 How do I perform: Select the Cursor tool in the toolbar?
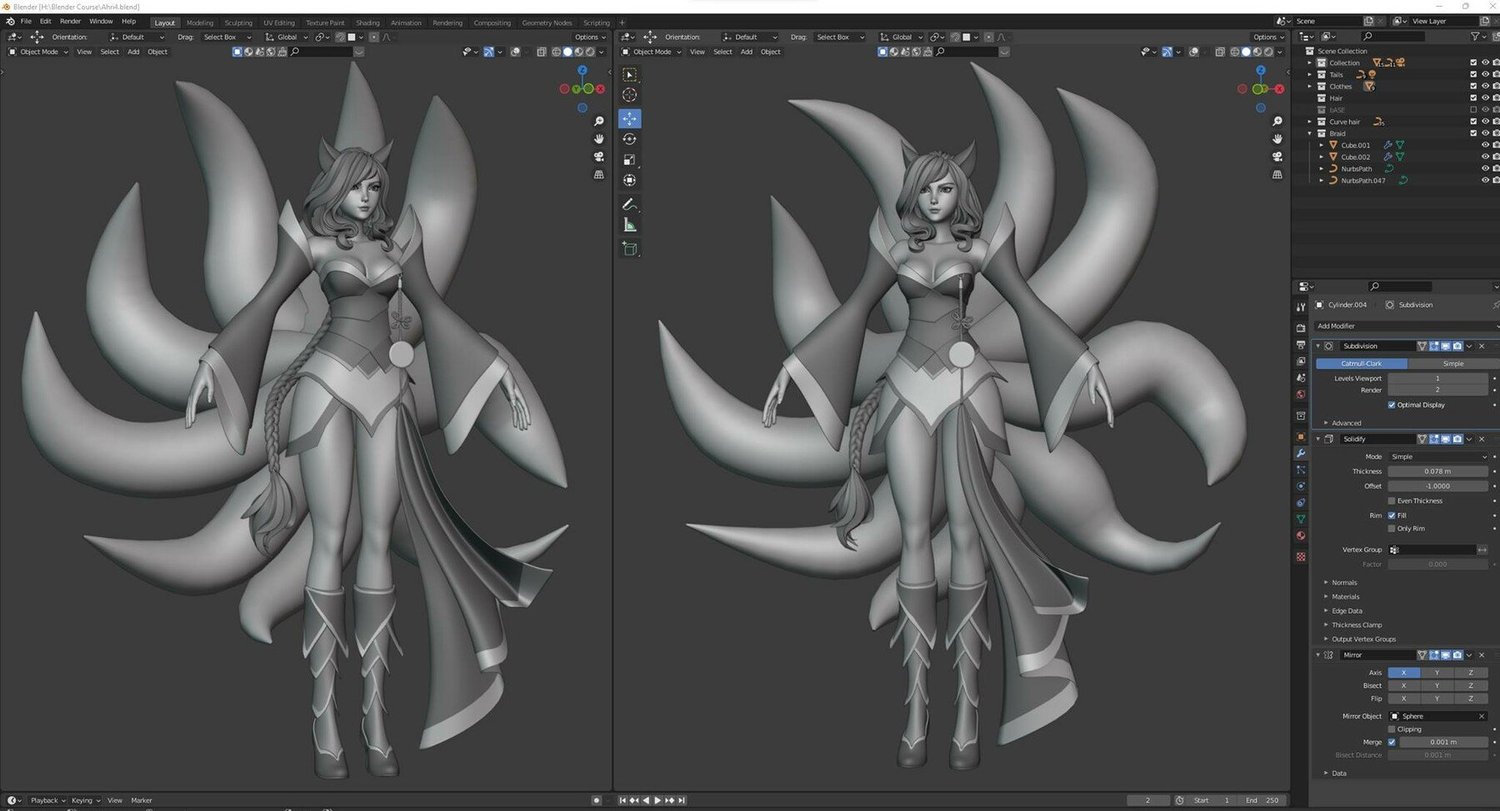[x=629, y=94]
